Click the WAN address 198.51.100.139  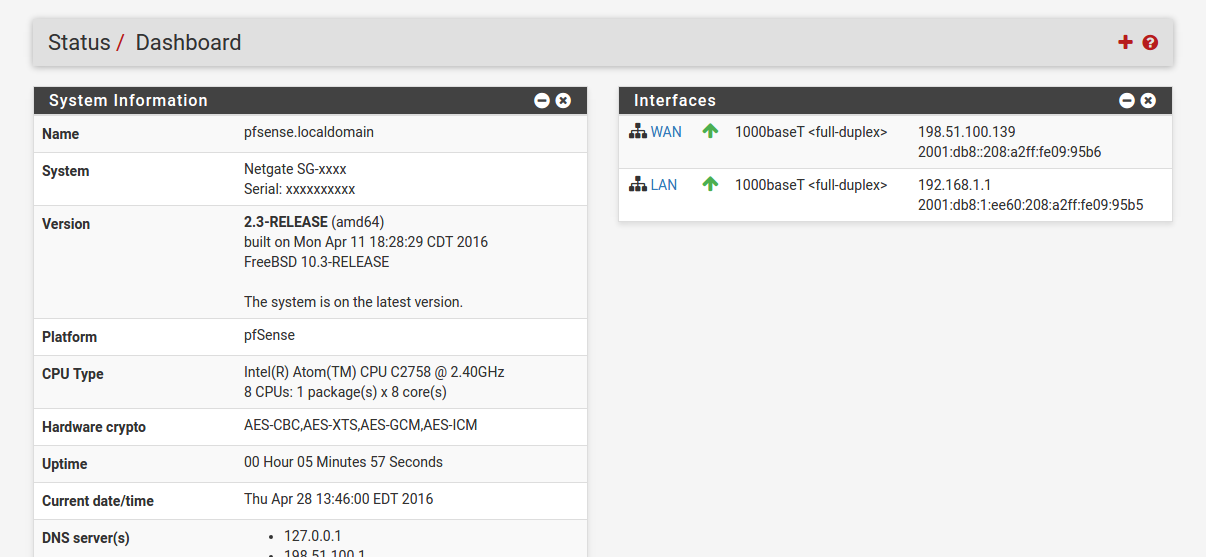click(966, 132)
